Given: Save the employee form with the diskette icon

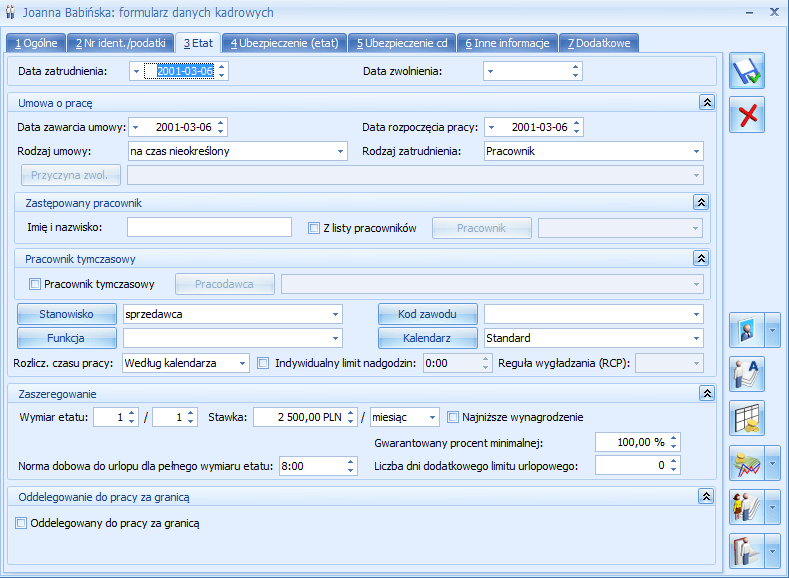Looking at the screenshot, I should (747, 71).
